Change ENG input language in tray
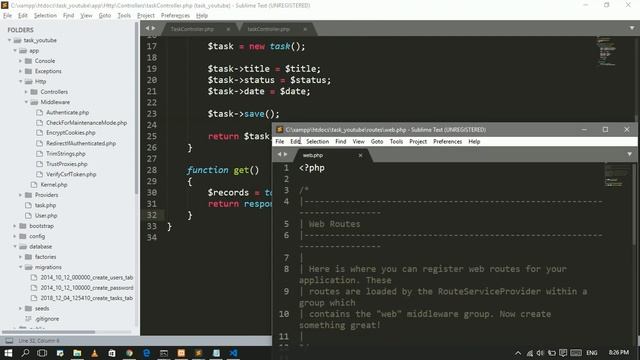The height and width of the screenshot is (360, 640). tap(592, 353)
